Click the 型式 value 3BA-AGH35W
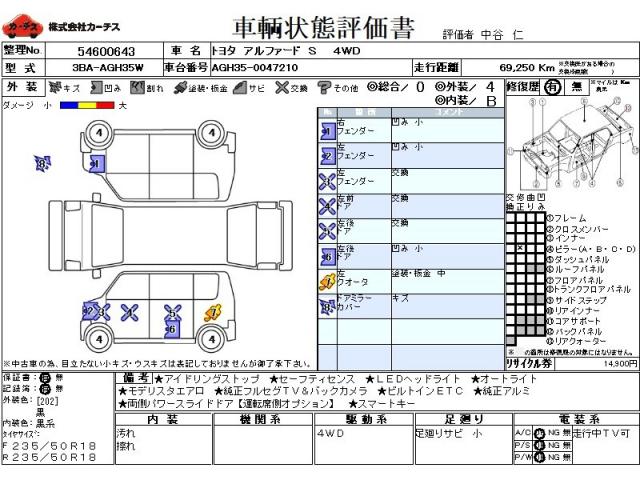640x480 pixels. coord(108,68)
